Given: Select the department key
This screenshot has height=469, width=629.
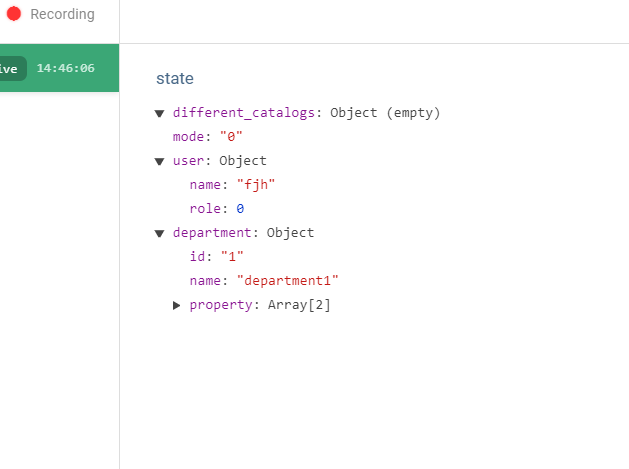Looking at the screenshot, I should click(212, 233).
